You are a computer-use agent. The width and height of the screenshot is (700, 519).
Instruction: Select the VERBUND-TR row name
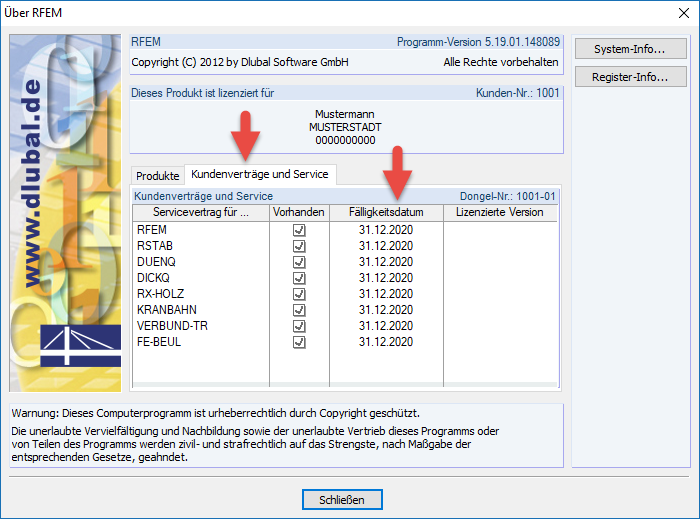pyautogui.click(x=172, y=326)
